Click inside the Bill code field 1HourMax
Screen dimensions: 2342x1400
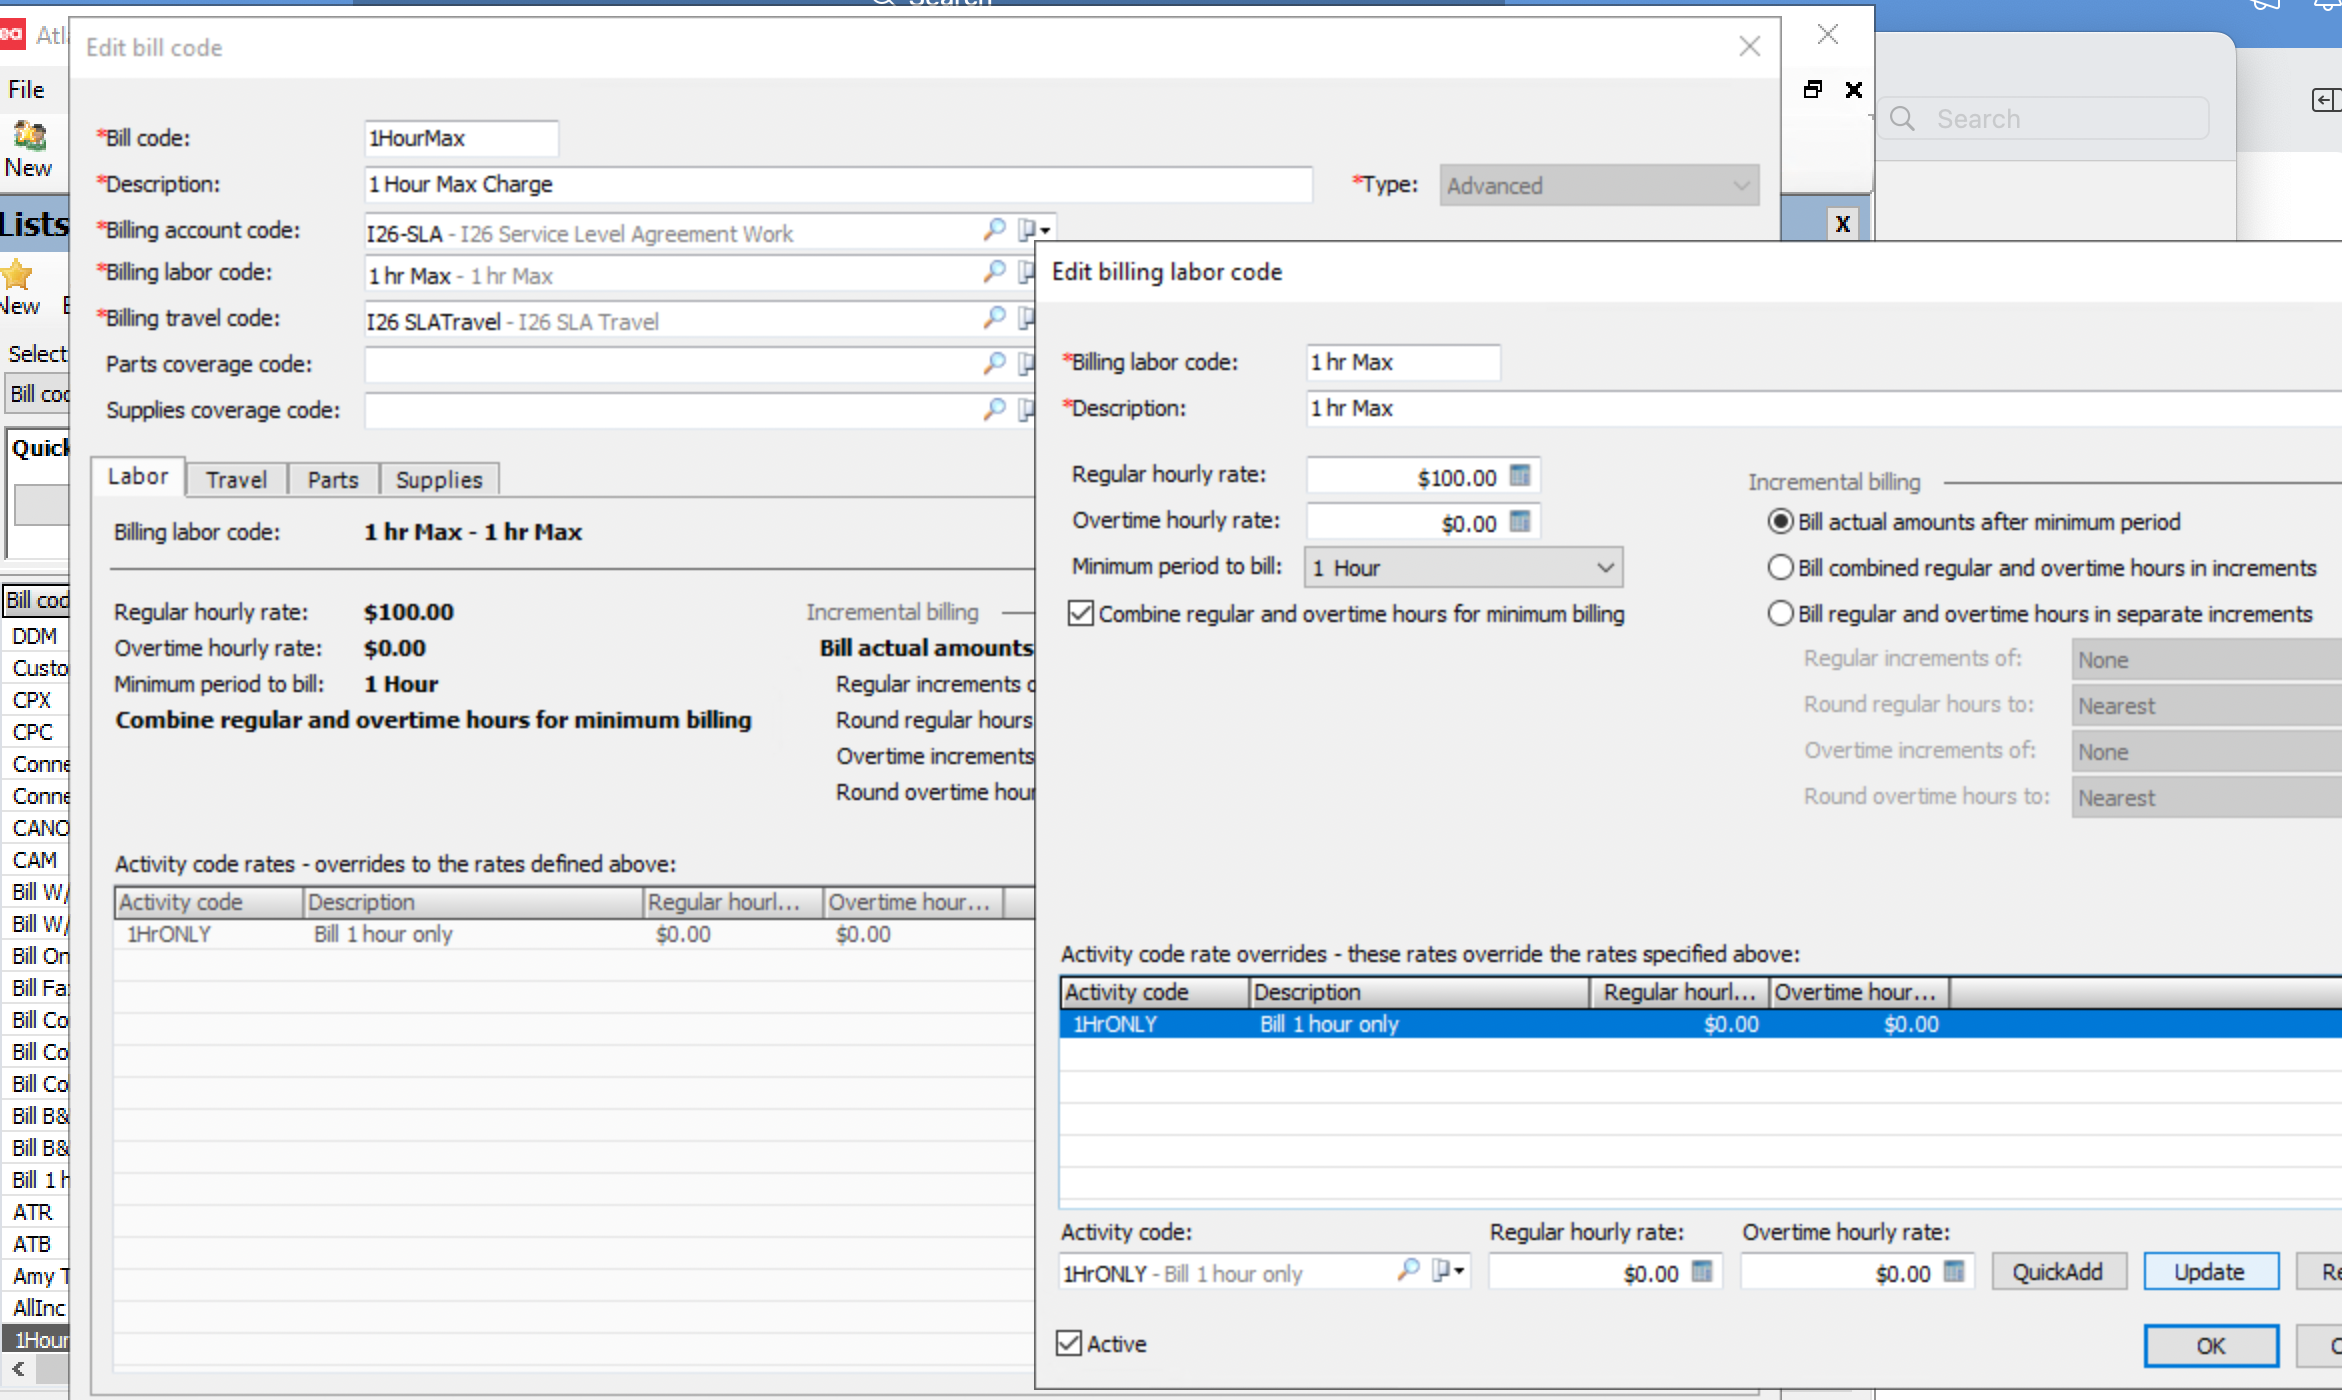click(x=461, y=138)
